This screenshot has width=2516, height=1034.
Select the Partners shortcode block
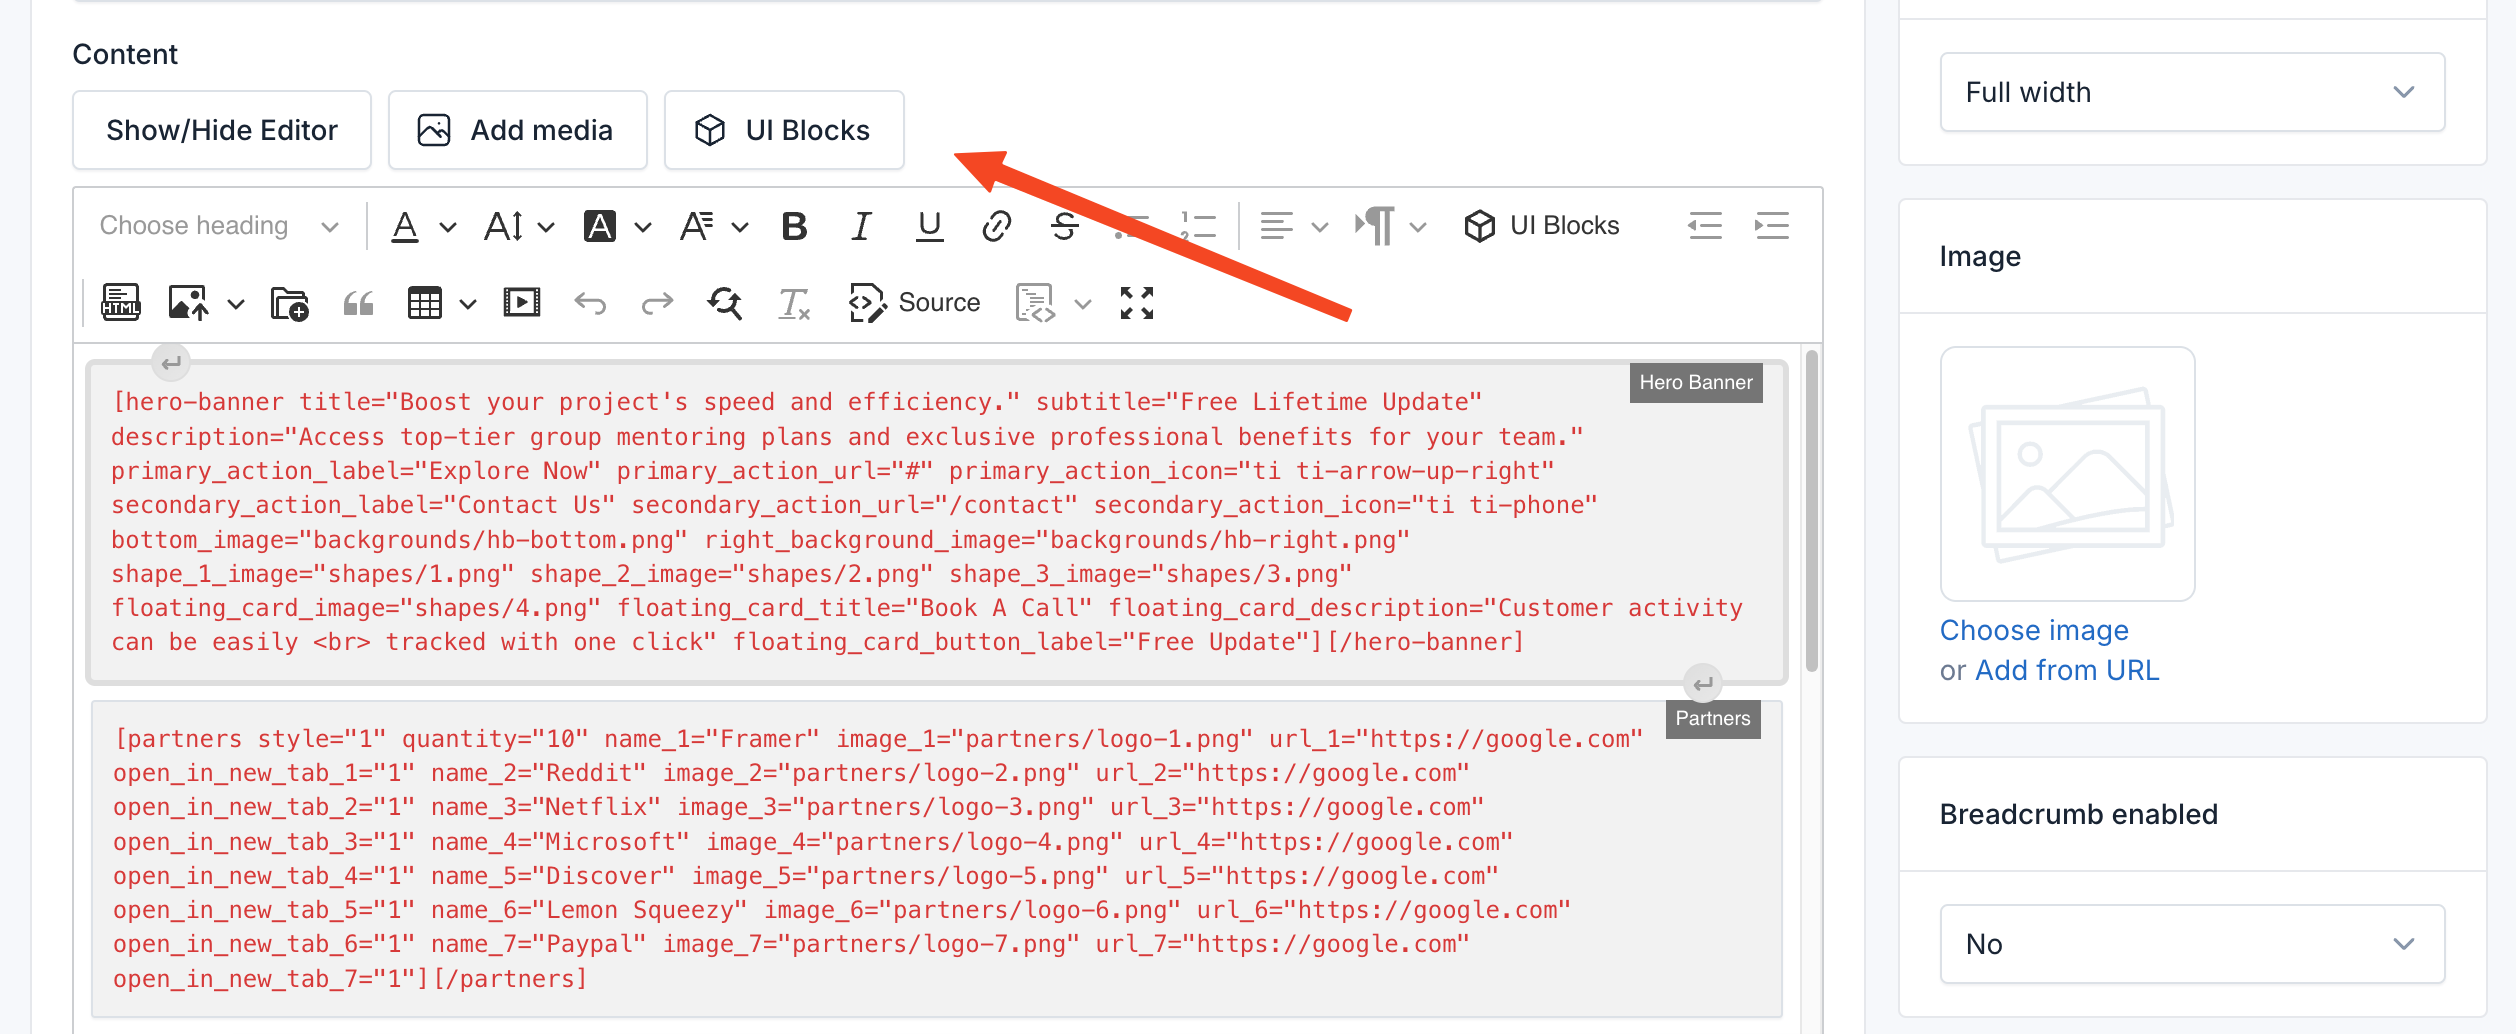coord(936,858)
